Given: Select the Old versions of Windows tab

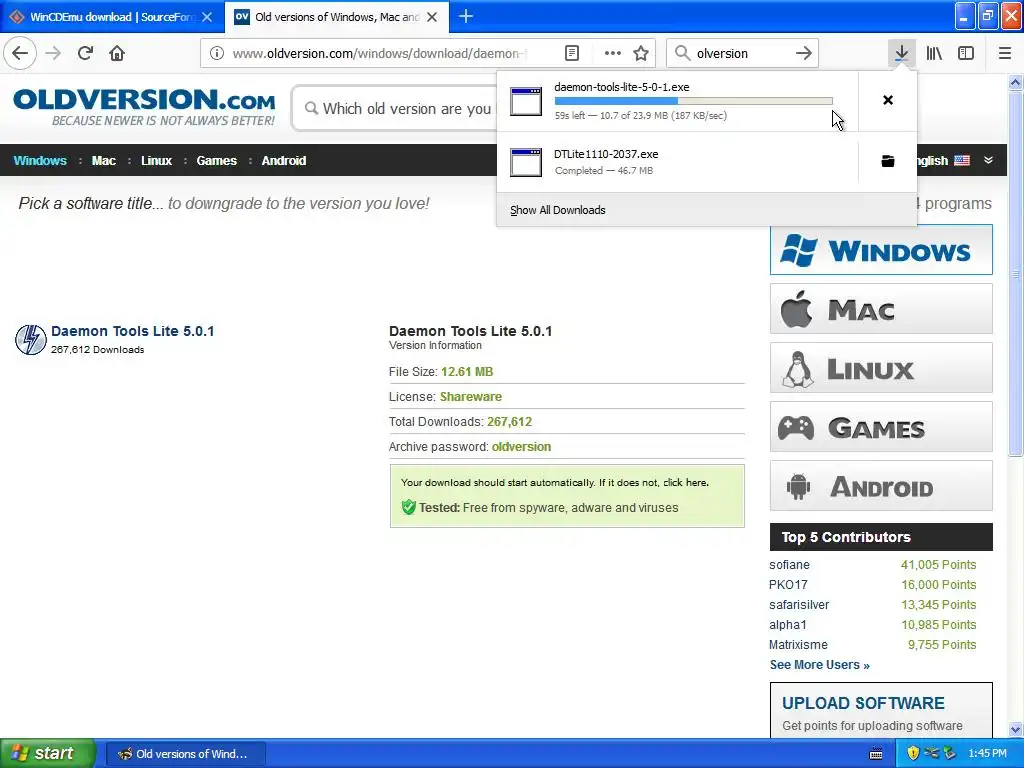Looking at the screenshot, I should coord(337,17).
